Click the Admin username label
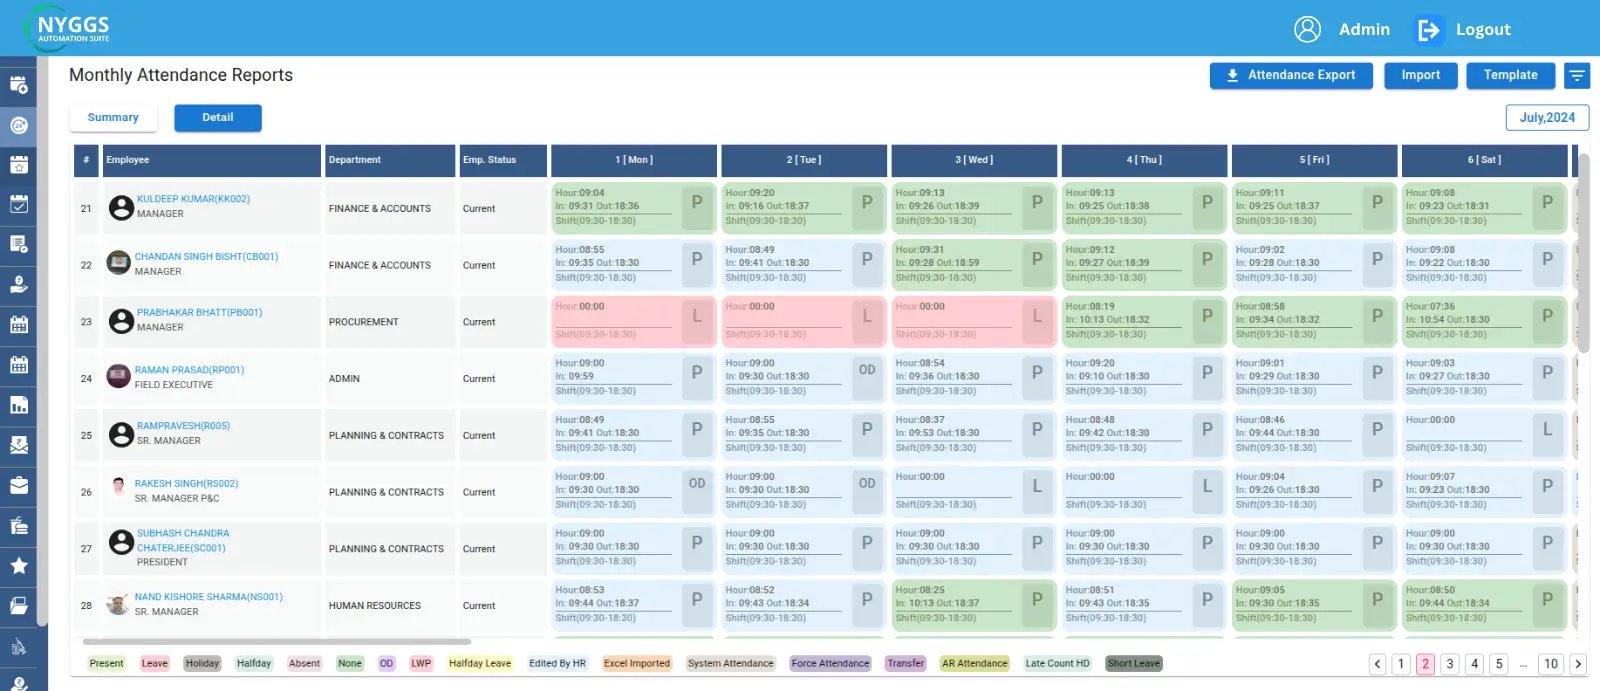 pyautogui.click(x=1364, y=30)
